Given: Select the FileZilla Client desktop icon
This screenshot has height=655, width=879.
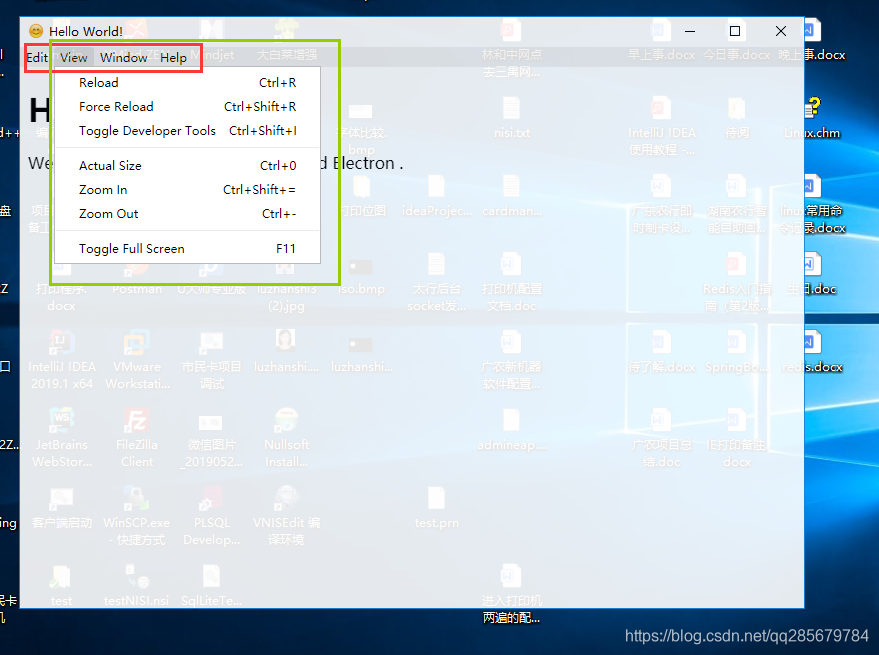Looking at the screenshot, I should point(136,437).
